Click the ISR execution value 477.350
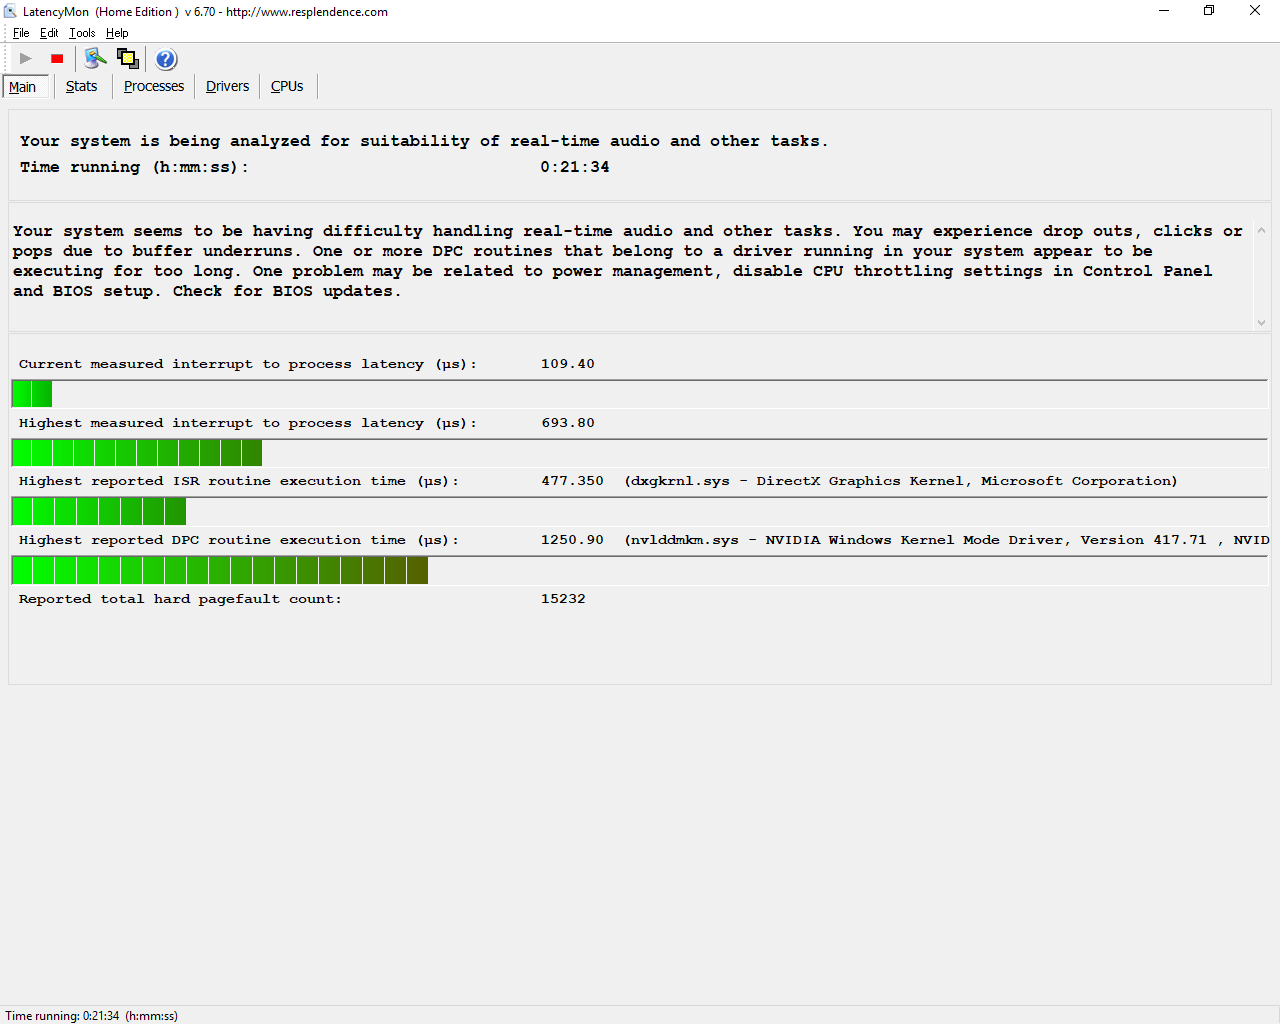This screenshot has width=1280, height=1024. (573, 481)
